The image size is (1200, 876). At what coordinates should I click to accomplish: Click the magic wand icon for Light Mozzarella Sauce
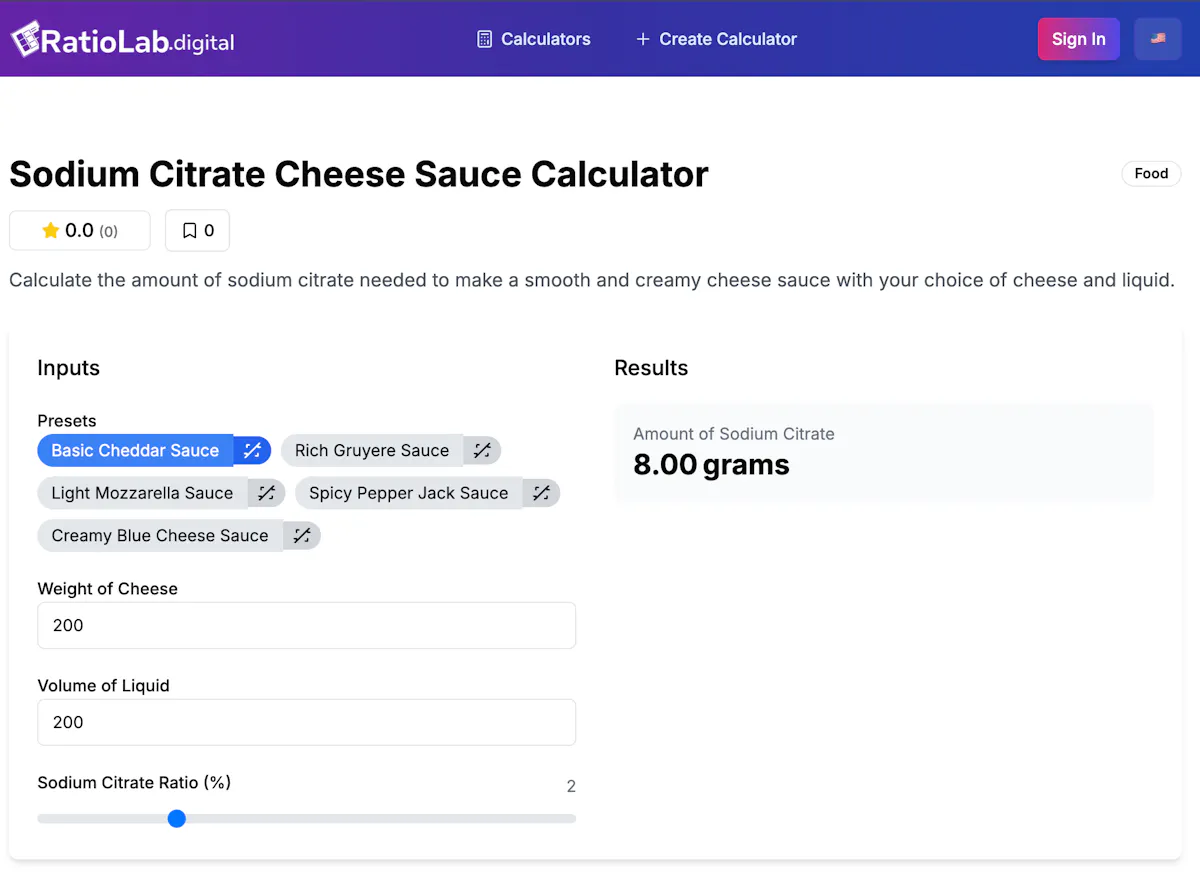(x=266, y=493)
